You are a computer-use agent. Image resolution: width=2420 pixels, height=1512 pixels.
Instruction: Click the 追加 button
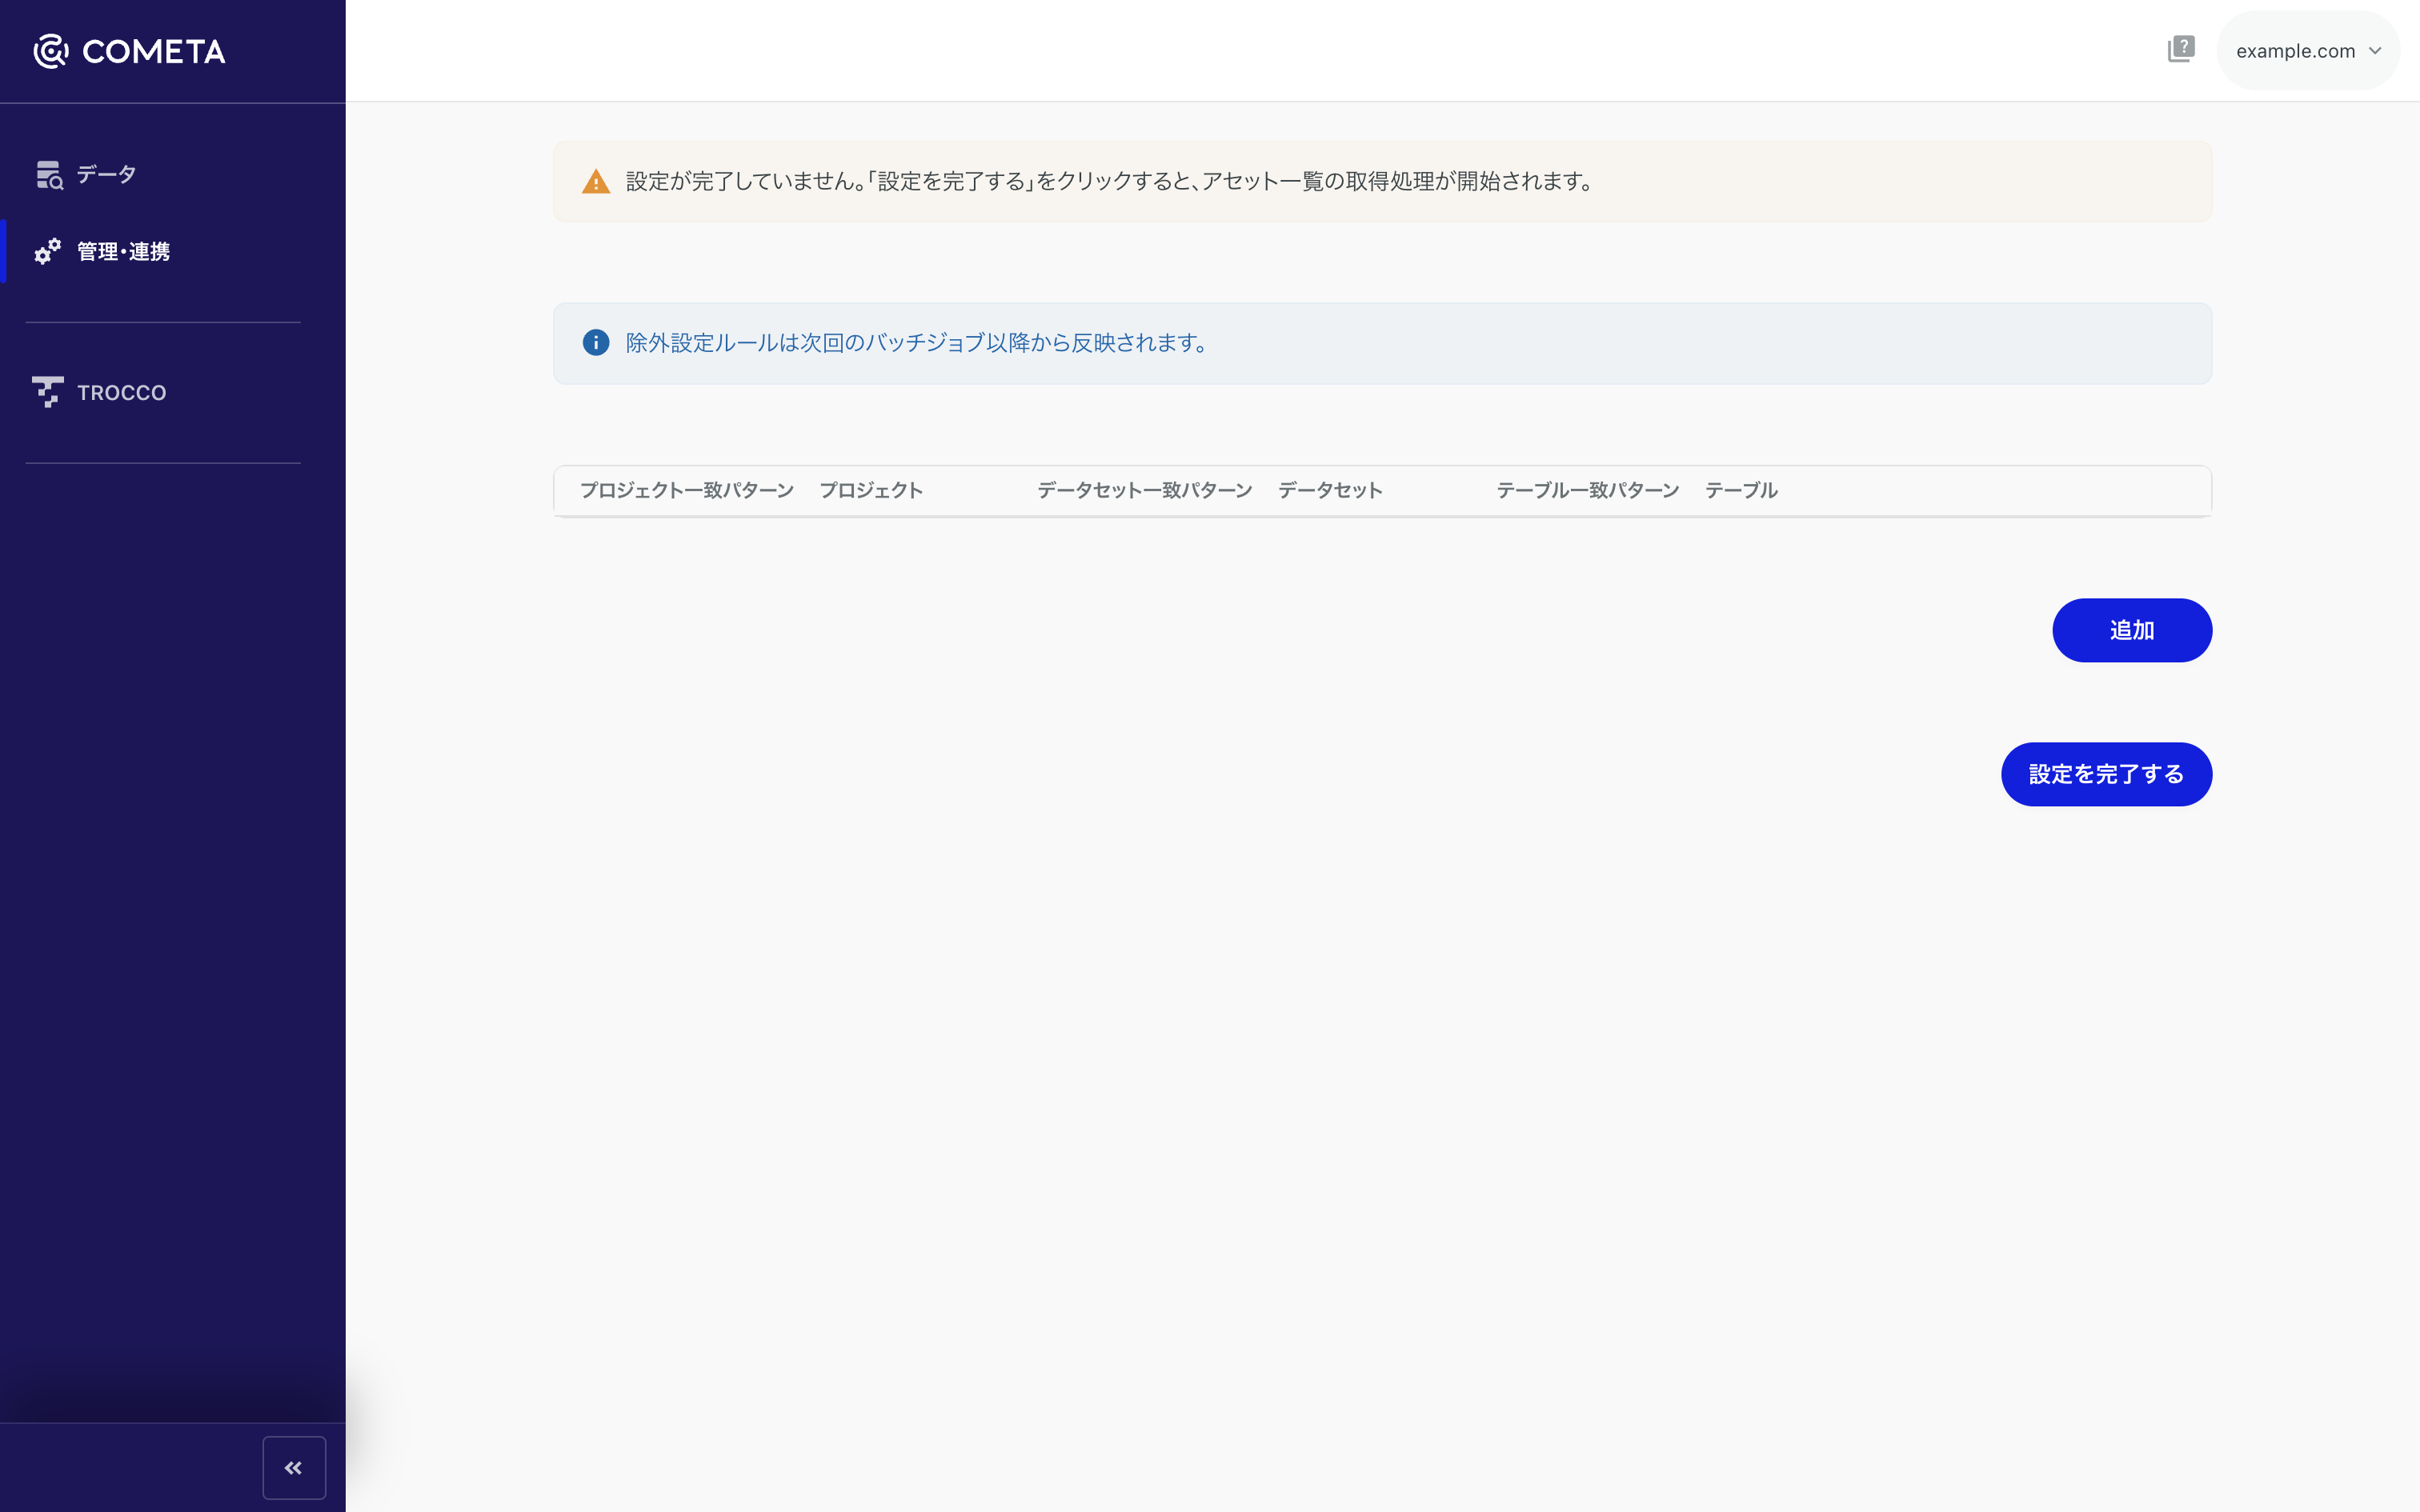click(2132, 630)
